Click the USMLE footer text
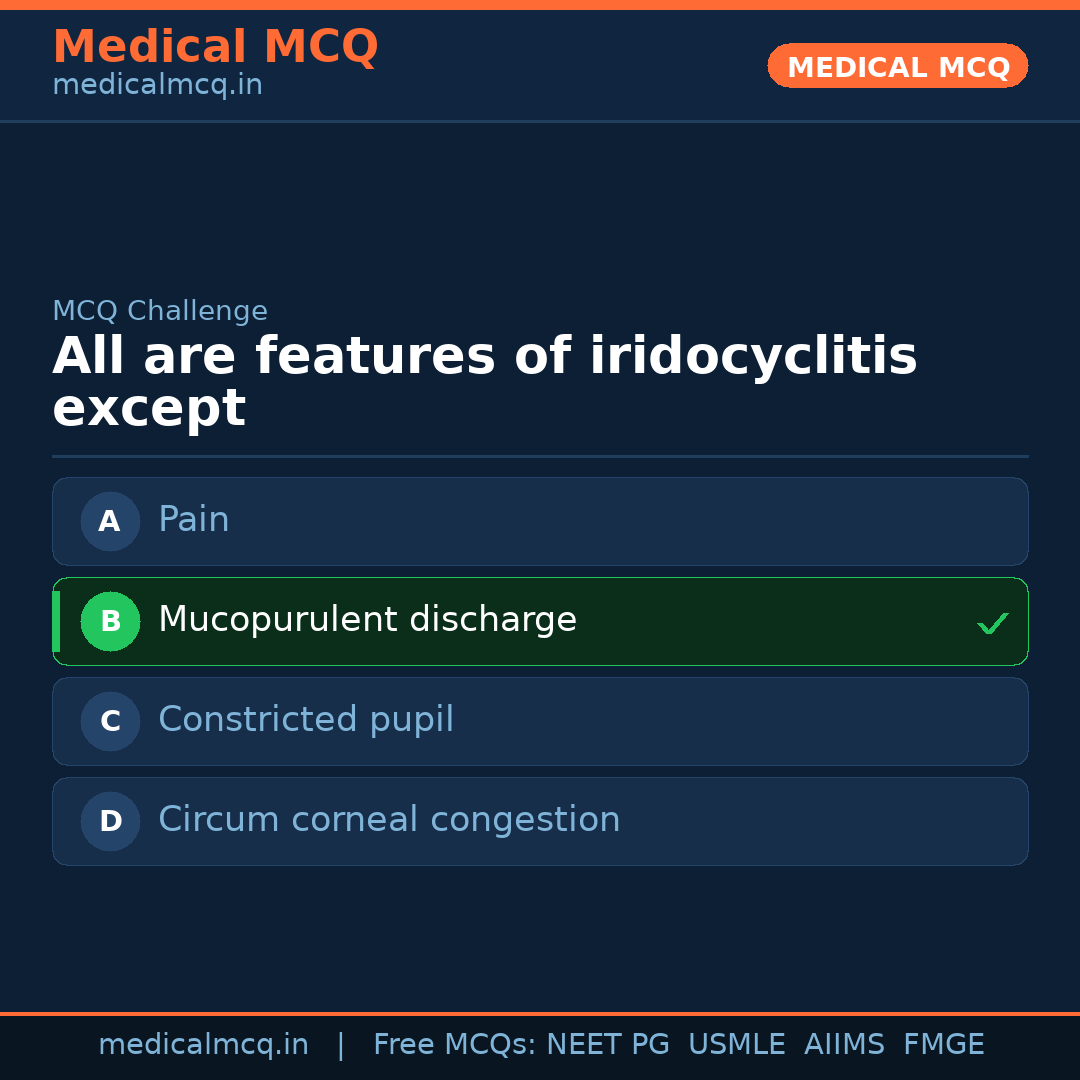This screenshot has height=1080, width=1080. [736, 1045]
